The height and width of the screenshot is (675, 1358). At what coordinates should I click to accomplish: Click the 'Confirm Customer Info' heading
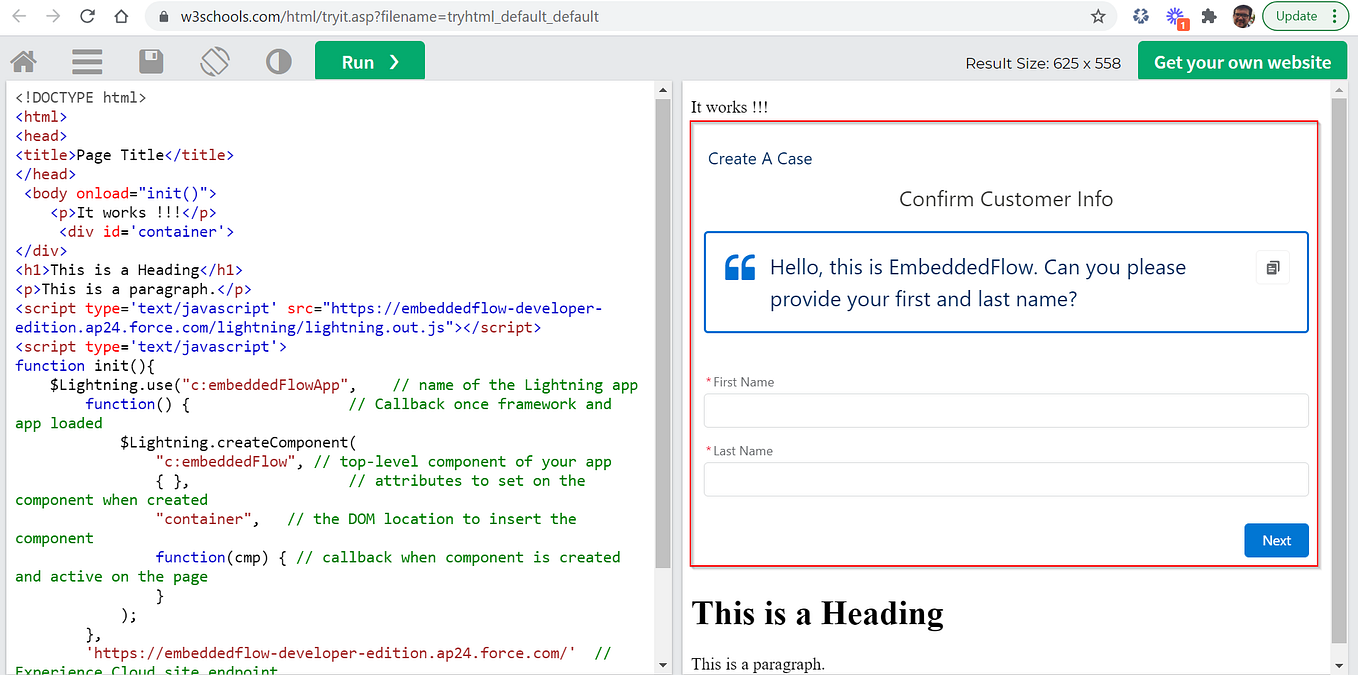(x=1006, y=199)
